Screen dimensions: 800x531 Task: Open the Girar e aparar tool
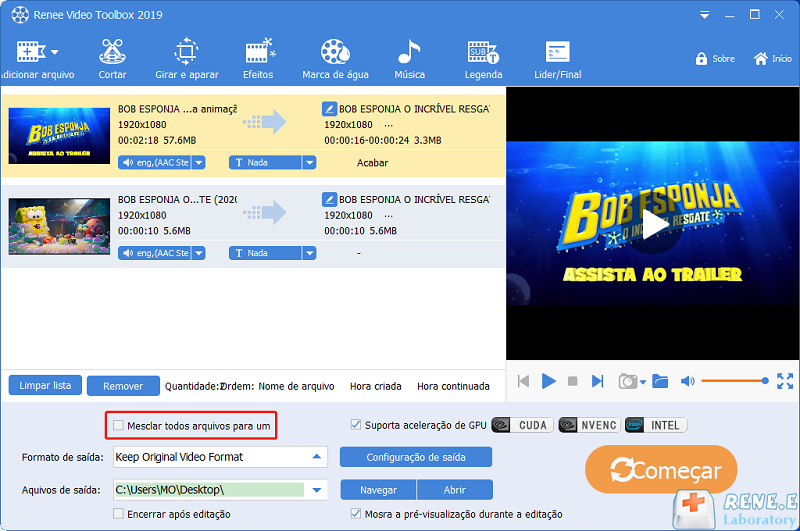(x=187, y=60)
